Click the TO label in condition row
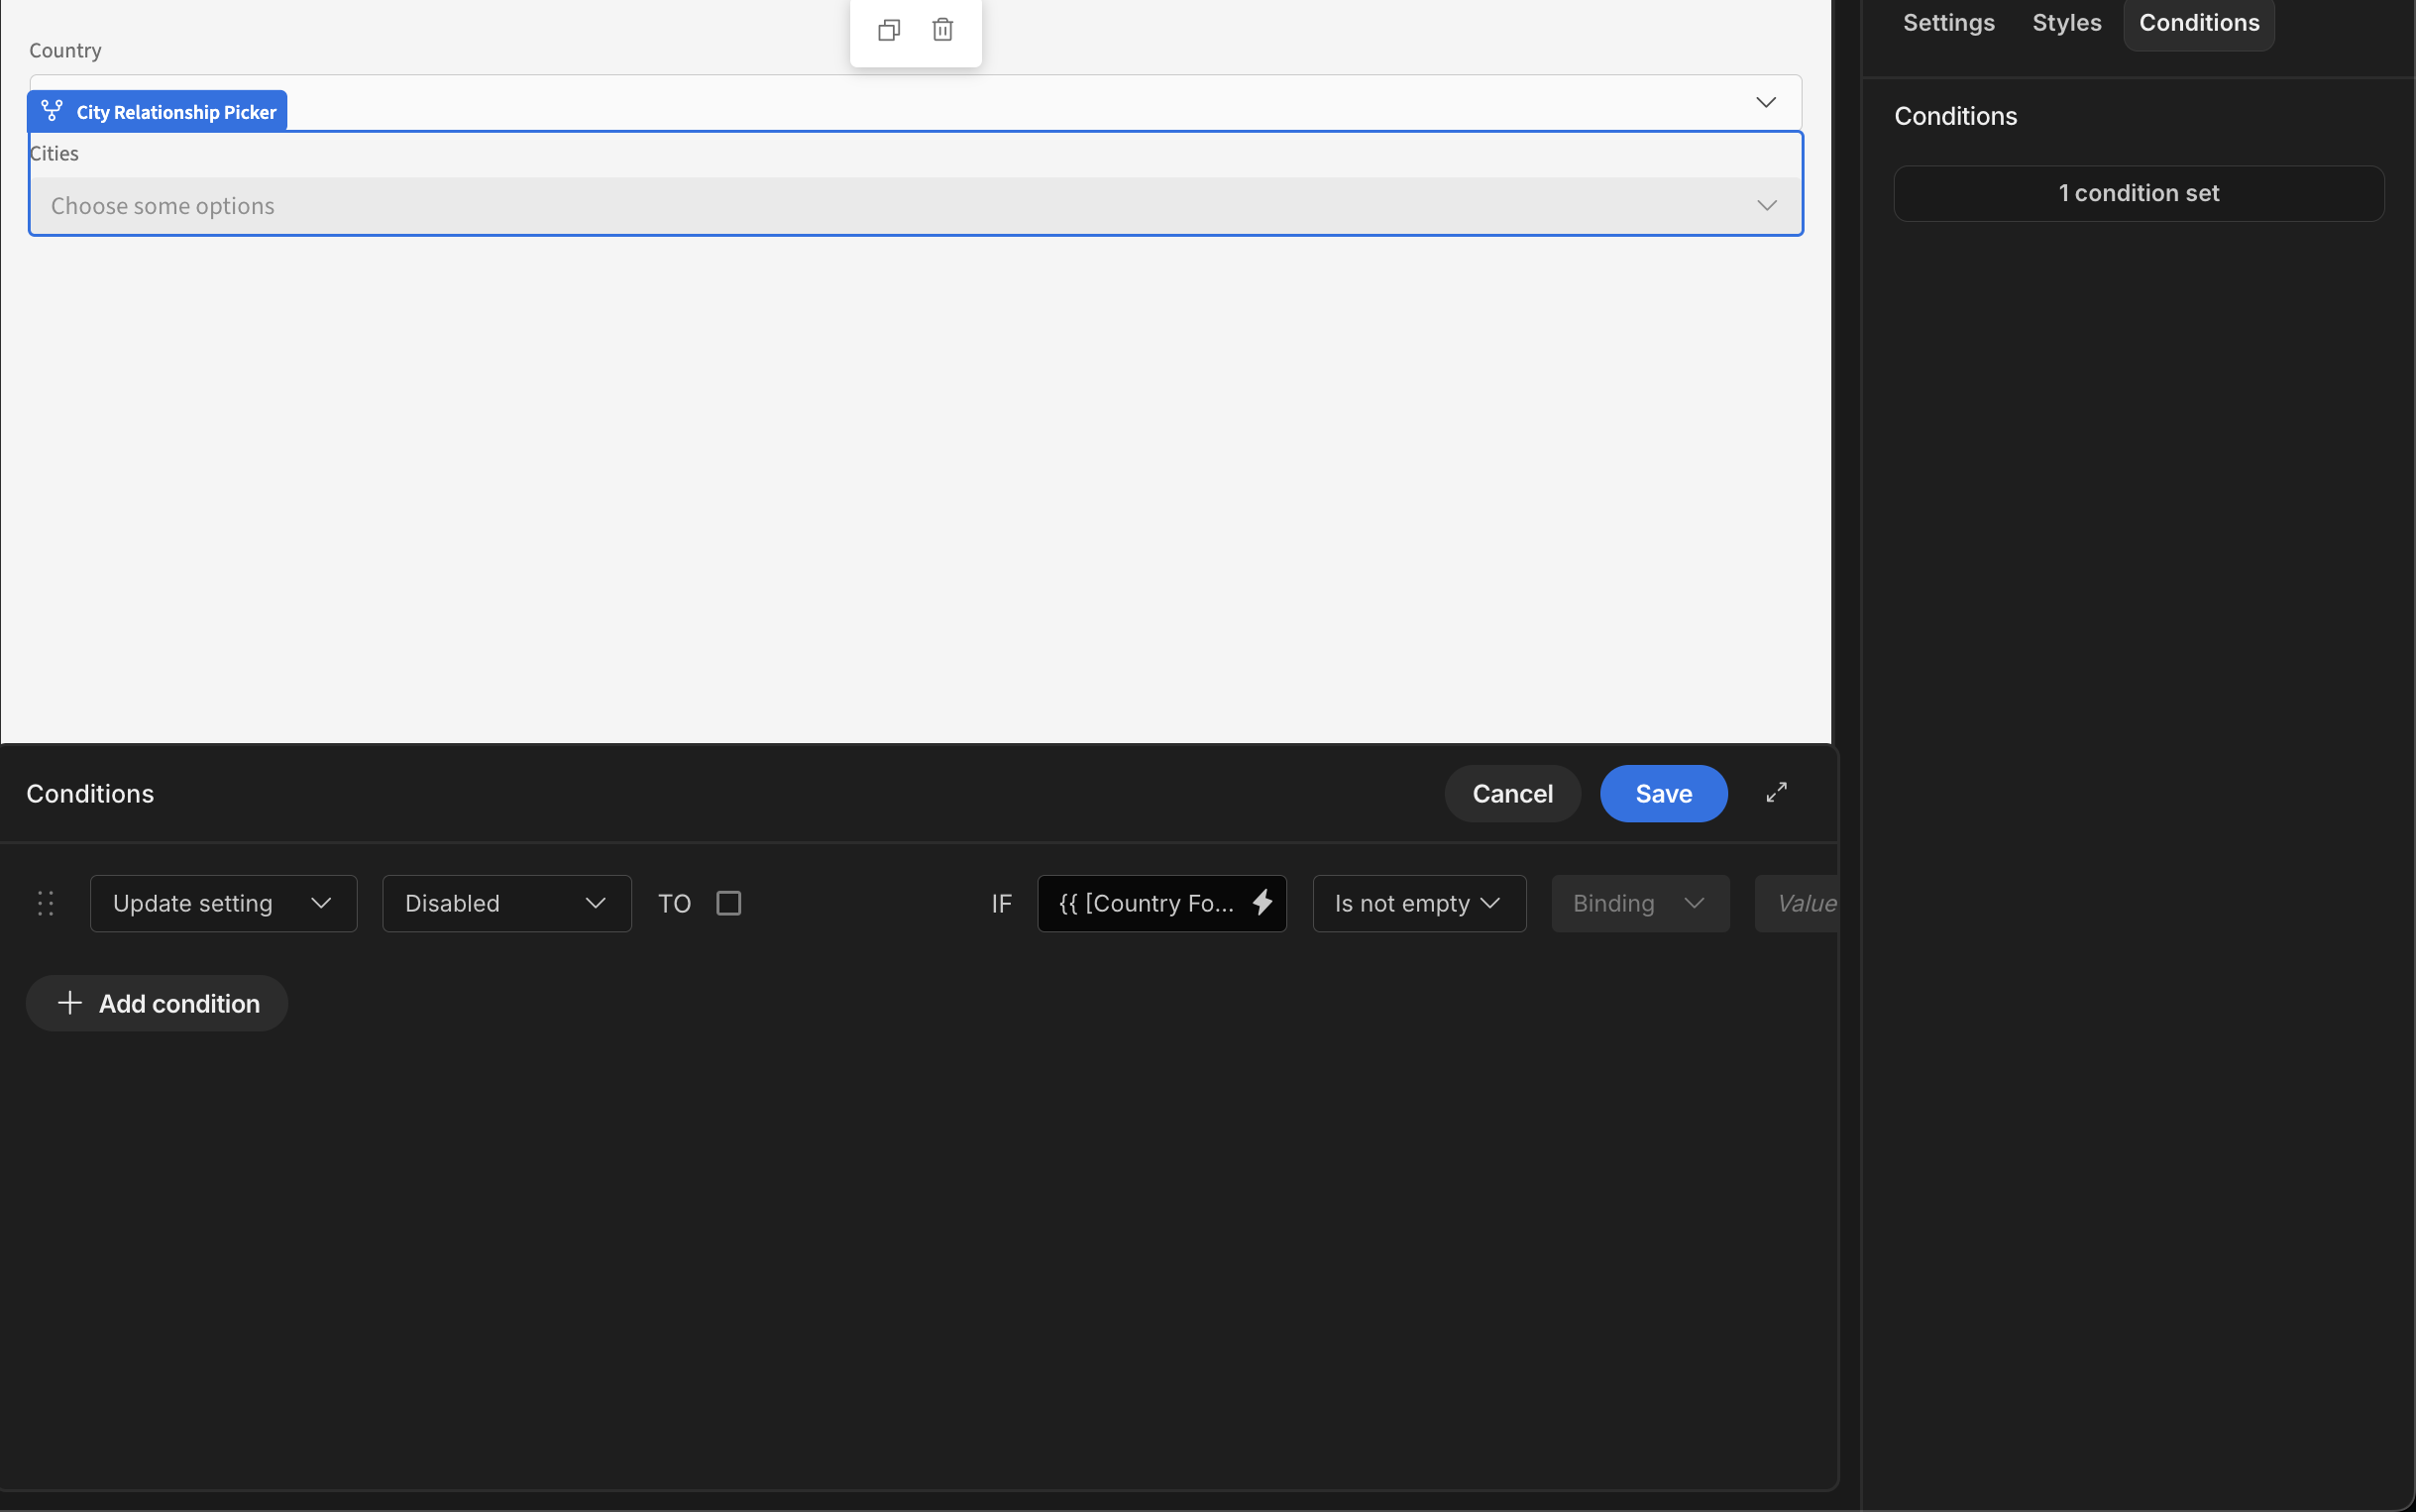 [674, 904]
